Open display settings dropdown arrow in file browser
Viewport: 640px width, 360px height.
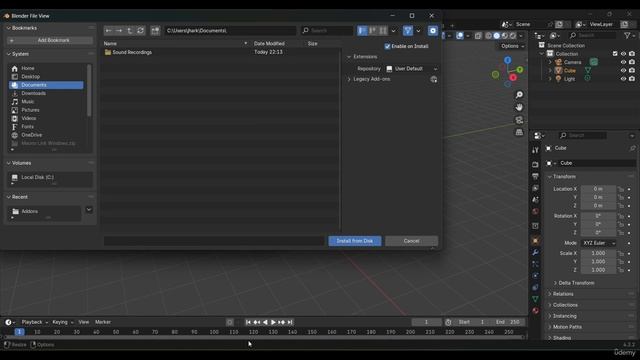coord(393,31)
